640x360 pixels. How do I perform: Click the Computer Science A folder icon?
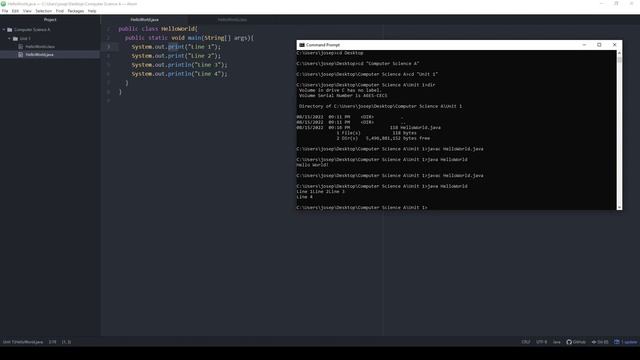[10, 29]
